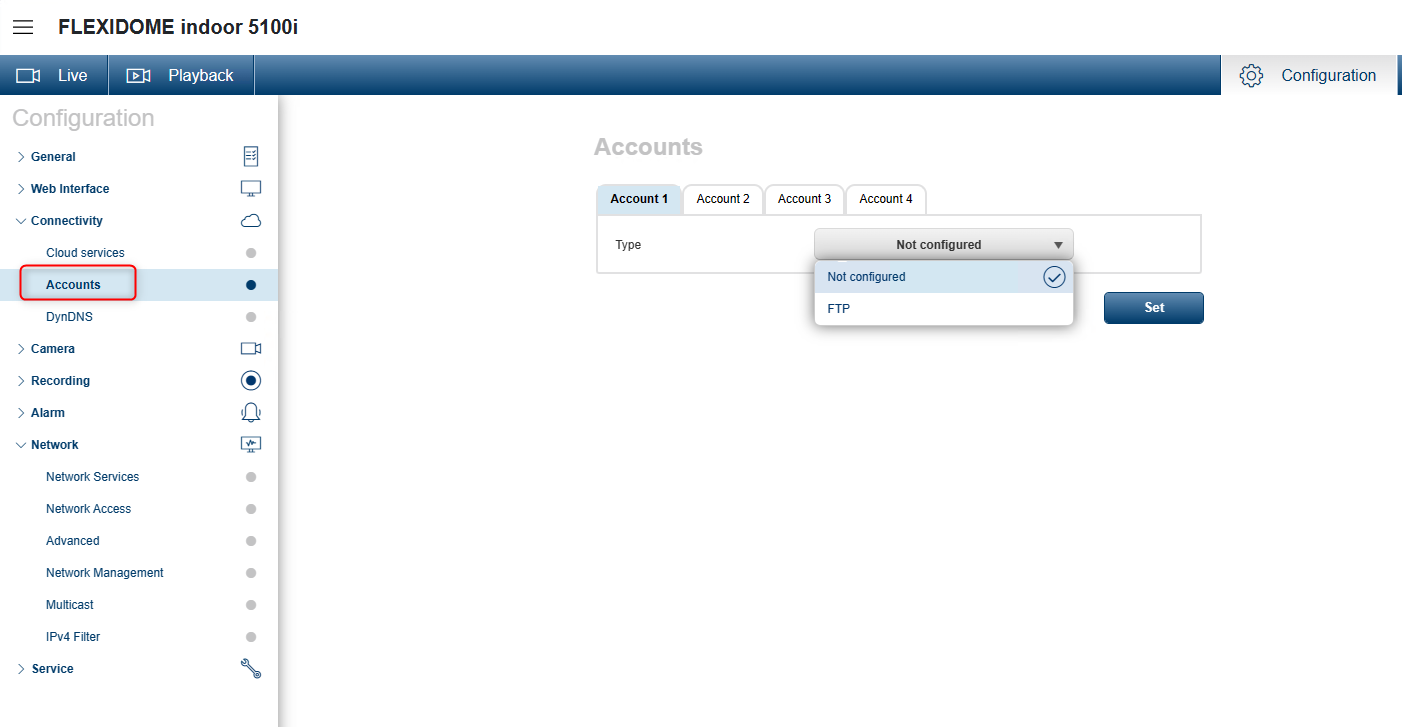
Task: Switch to the Account 3 tab
Action: [x=805, y=199]
